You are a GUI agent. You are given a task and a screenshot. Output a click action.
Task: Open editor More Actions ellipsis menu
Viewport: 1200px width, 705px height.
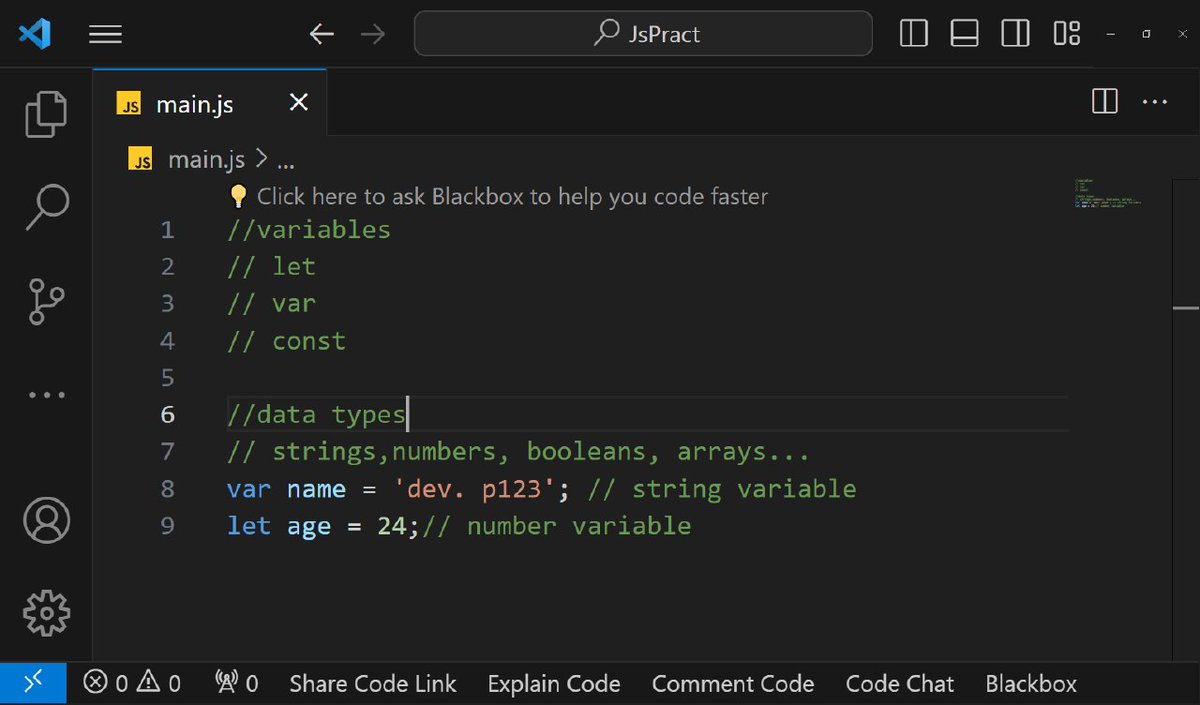1155,101
